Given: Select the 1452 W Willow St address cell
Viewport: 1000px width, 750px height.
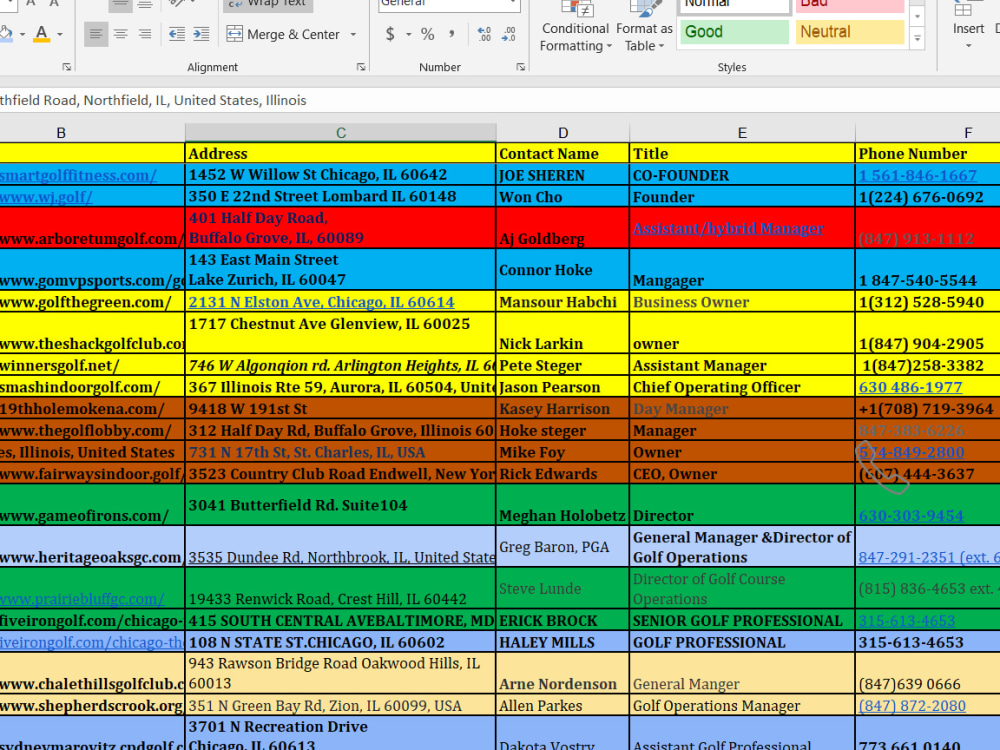Looking at the screenshot, I should pyautogui.click(x=341, y=175).
